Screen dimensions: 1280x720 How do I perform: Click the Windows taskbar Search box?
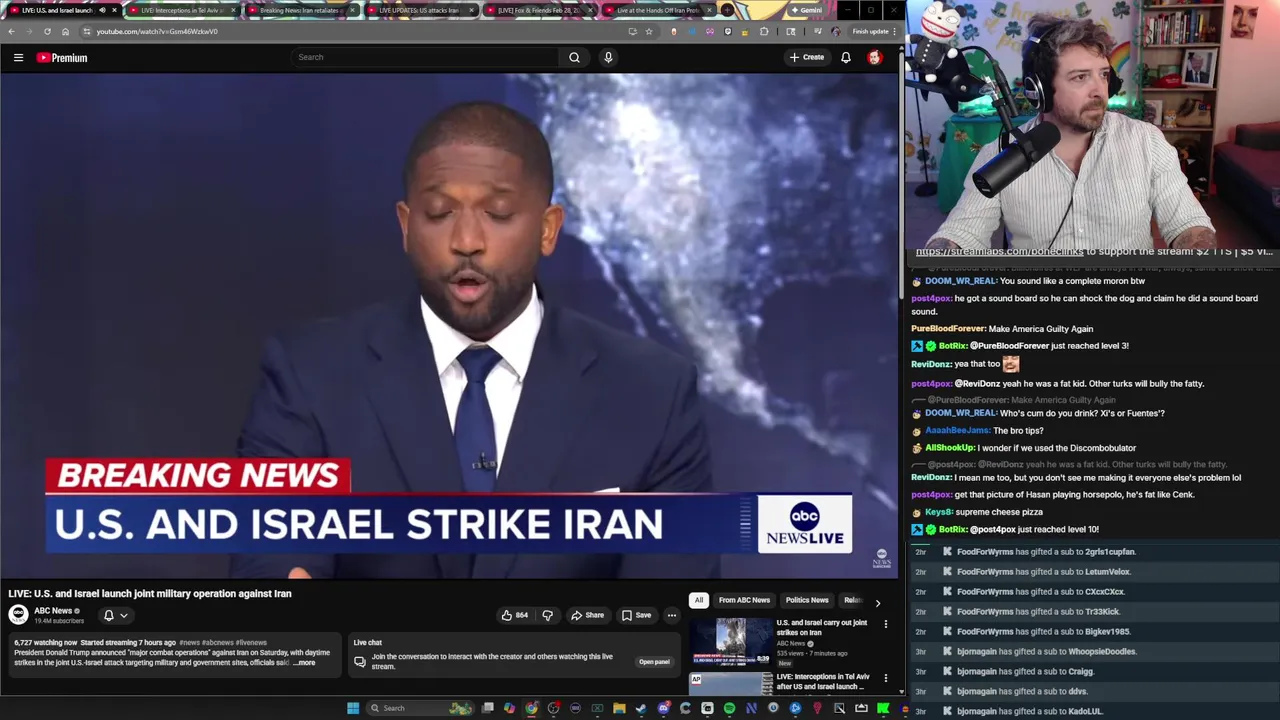(420, 708)
